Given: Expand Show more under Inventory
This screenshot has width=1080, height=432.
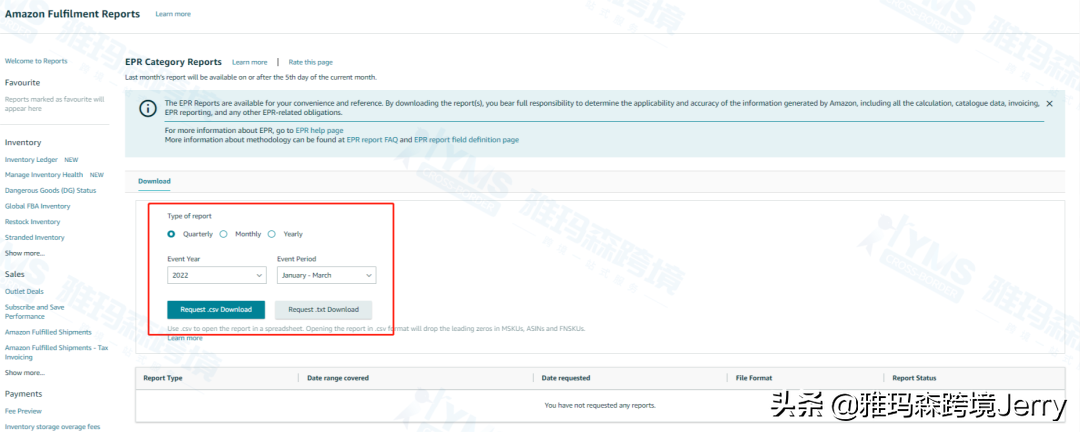Looking at the screenshot, I should pos(25,253).
